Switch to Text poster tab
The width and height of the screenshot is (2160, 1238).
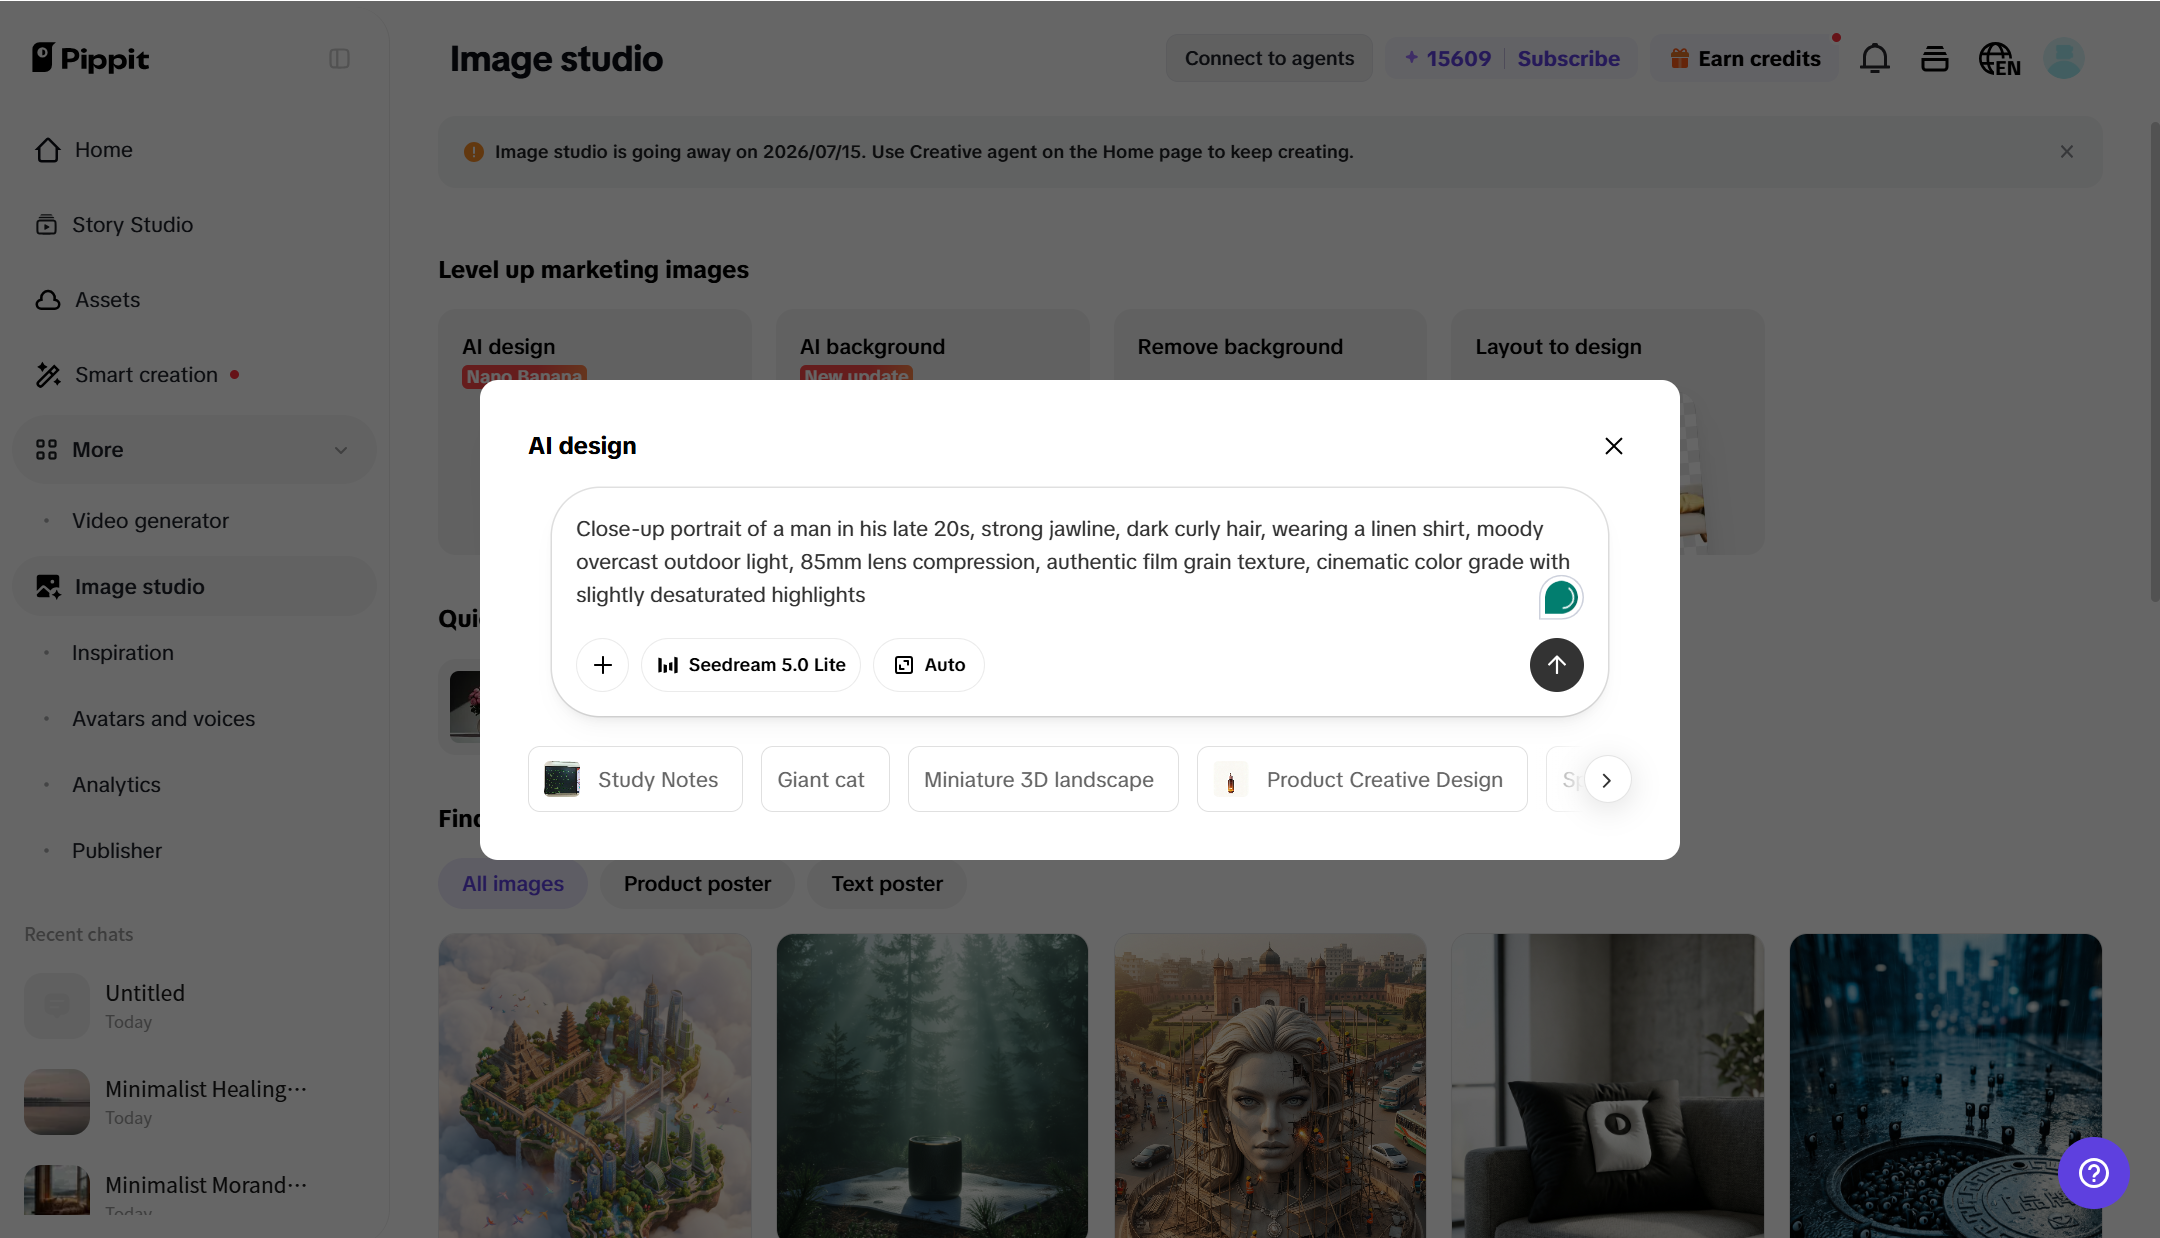[x=887, y=884]
